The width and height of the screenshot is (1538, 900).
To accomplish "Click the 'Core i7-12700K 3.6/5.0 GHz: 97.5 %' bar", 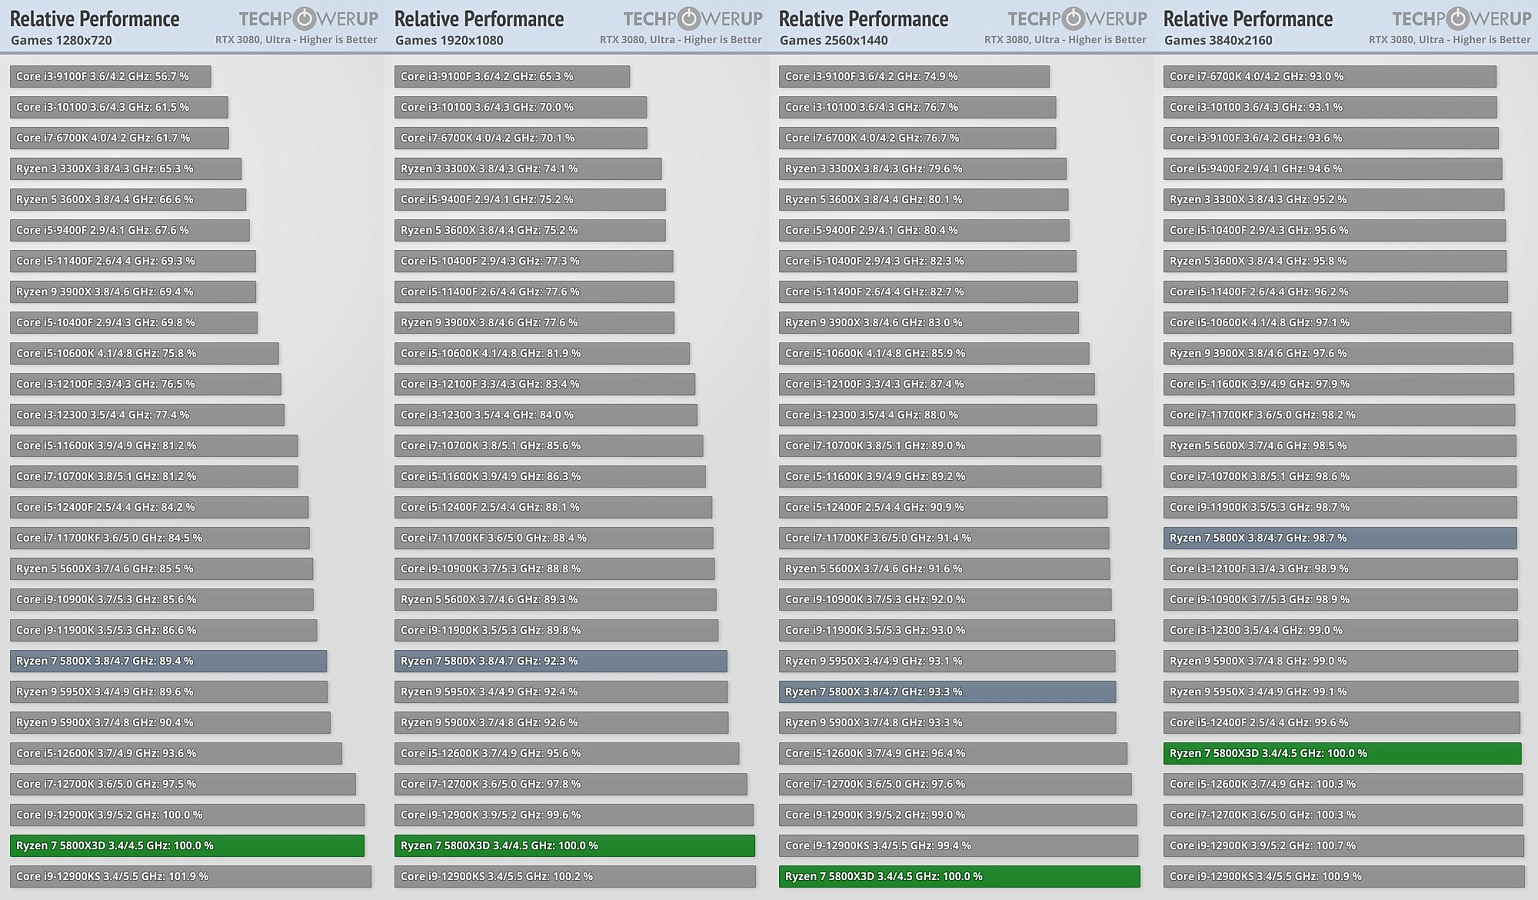I will pos(183,784).
